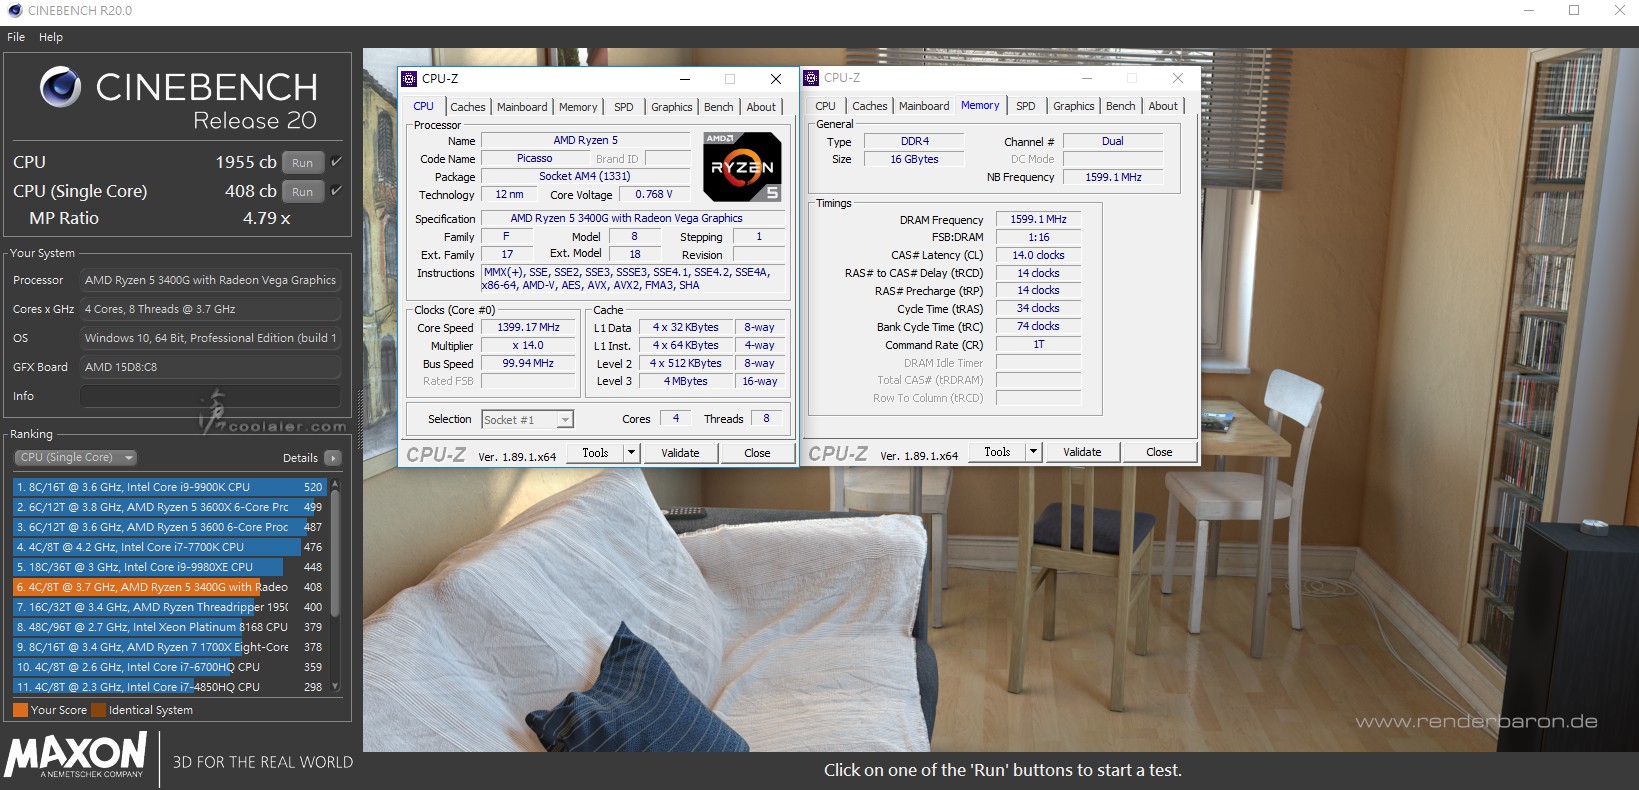Click the Tools button in the right CPU-Z window
The image size is (1639, 790).
[x=997, y=452]
